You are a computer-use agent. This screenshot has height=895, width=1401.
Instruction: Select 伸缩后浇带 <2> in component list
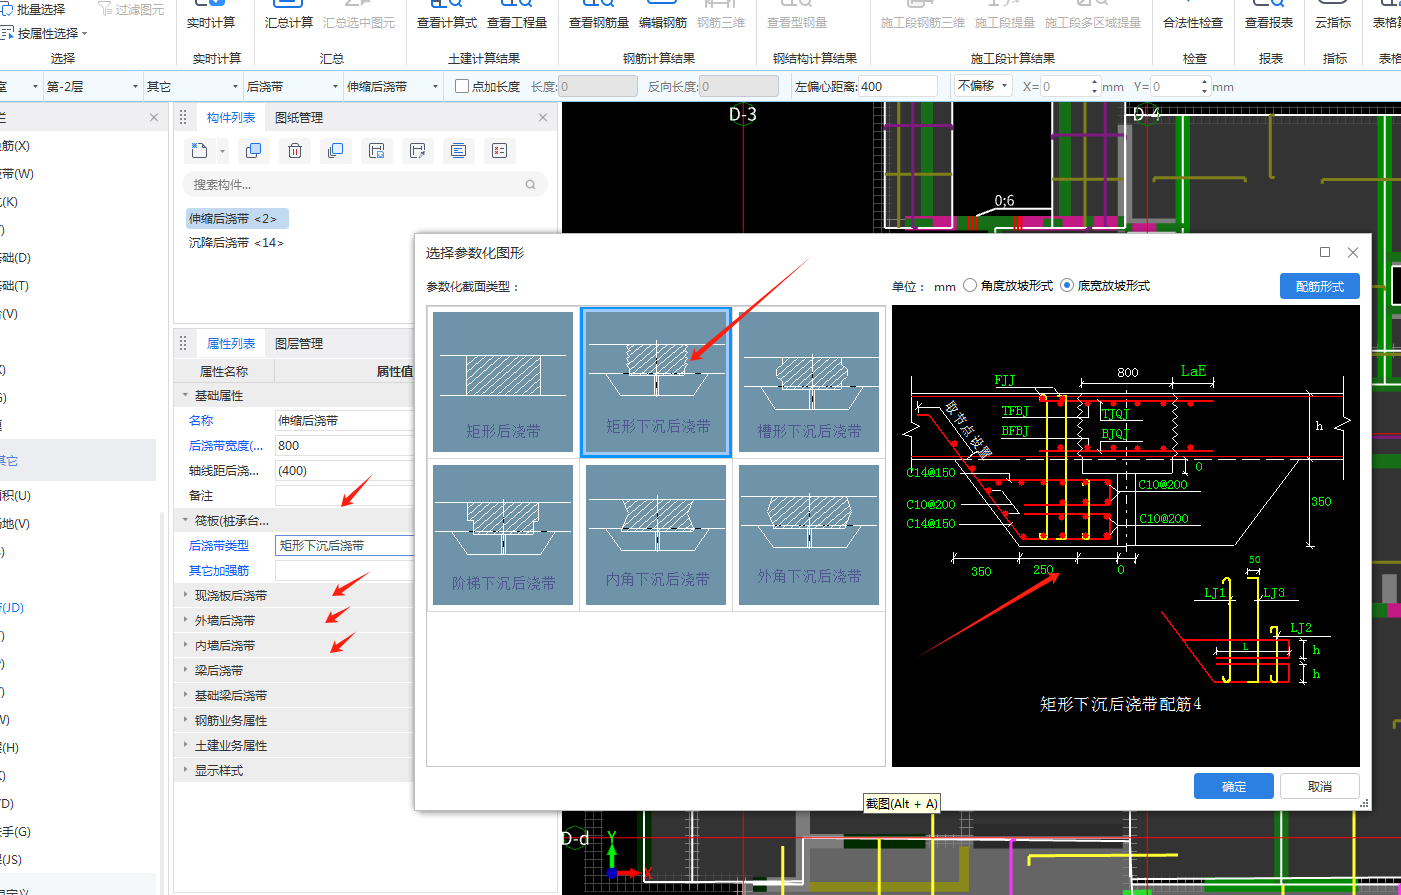(237, 219)
